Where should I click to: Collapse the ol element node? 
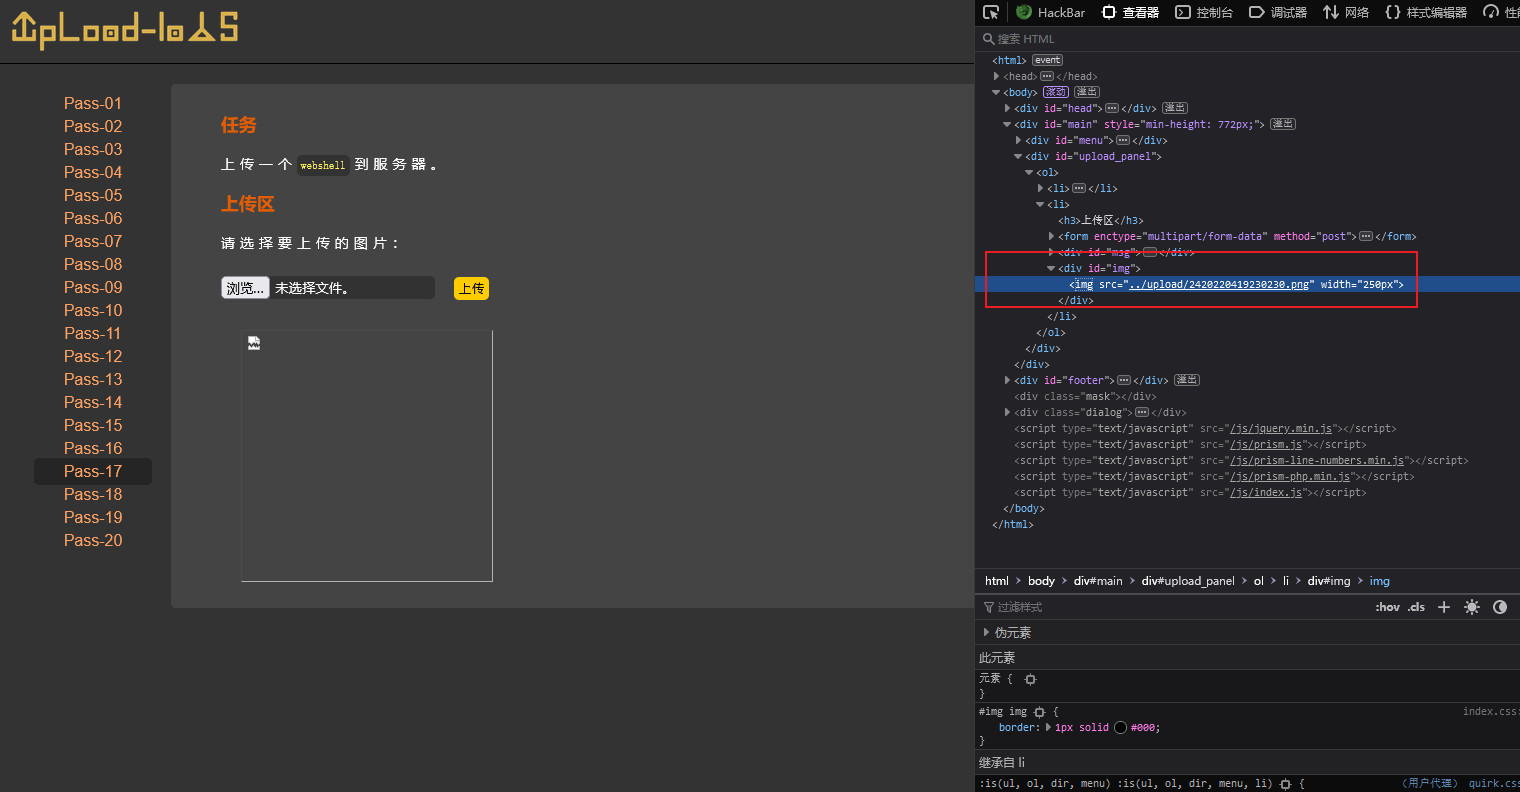[1030, 172]
